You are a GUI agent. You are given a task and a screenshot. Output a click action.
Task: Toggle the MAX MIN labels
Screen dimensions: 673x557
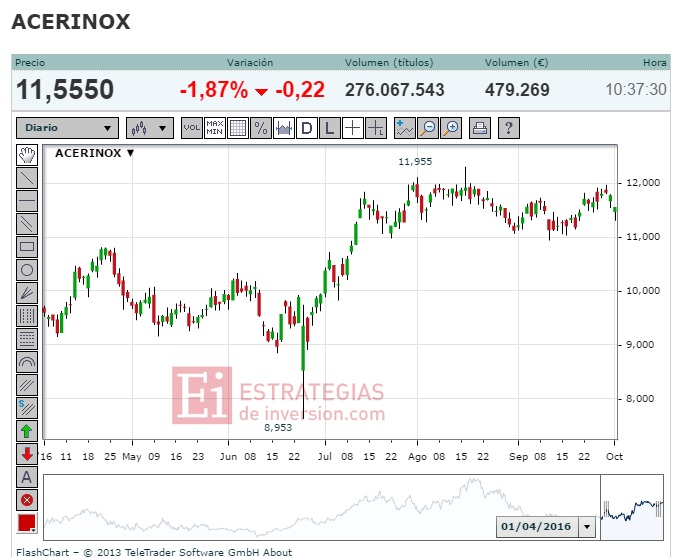point(215,128)
